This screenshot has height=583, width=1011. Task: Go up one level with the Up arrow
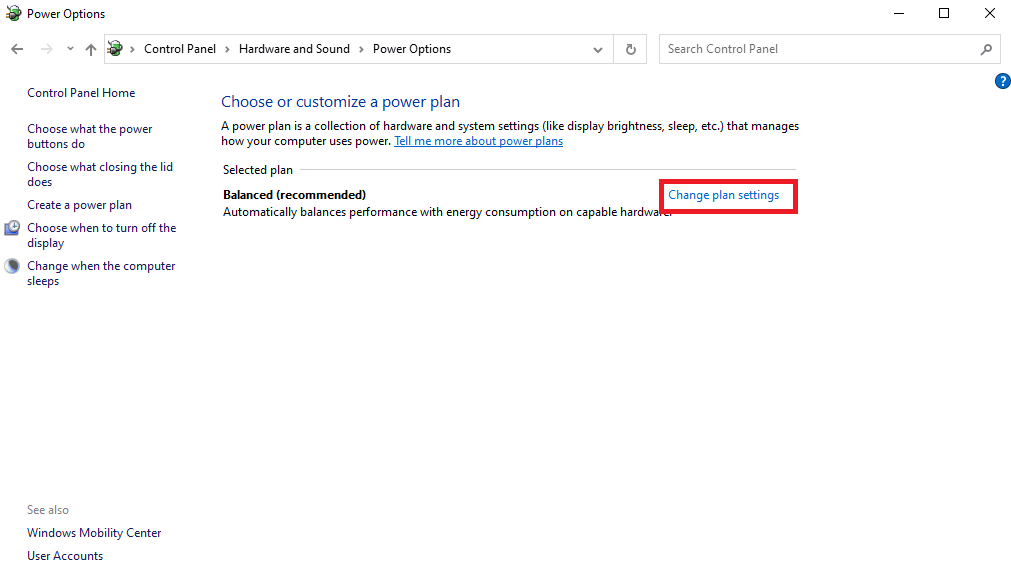pyautogui.click(x=91, y=49)
